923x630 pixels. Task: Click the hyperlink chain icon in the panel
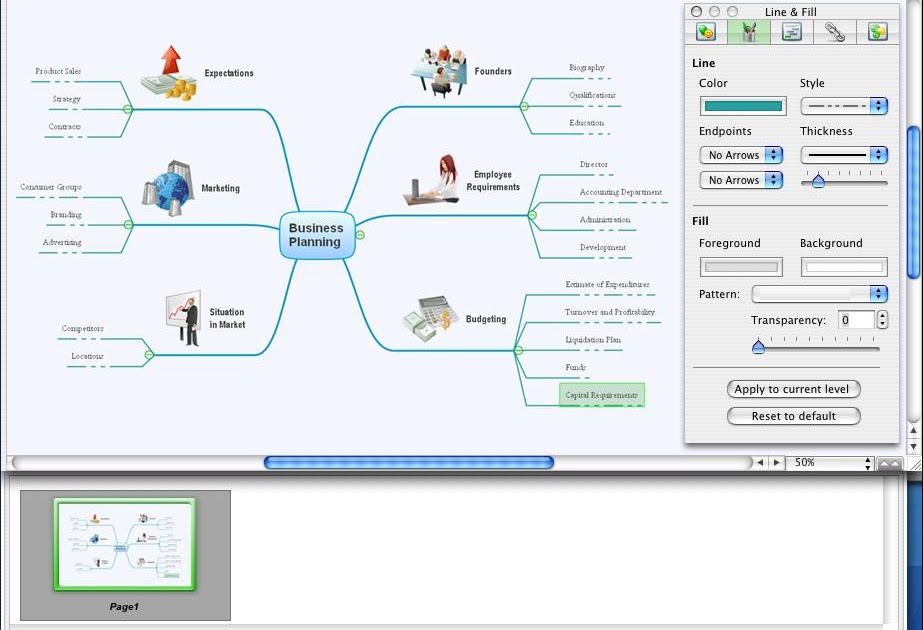tap(833, 33)
